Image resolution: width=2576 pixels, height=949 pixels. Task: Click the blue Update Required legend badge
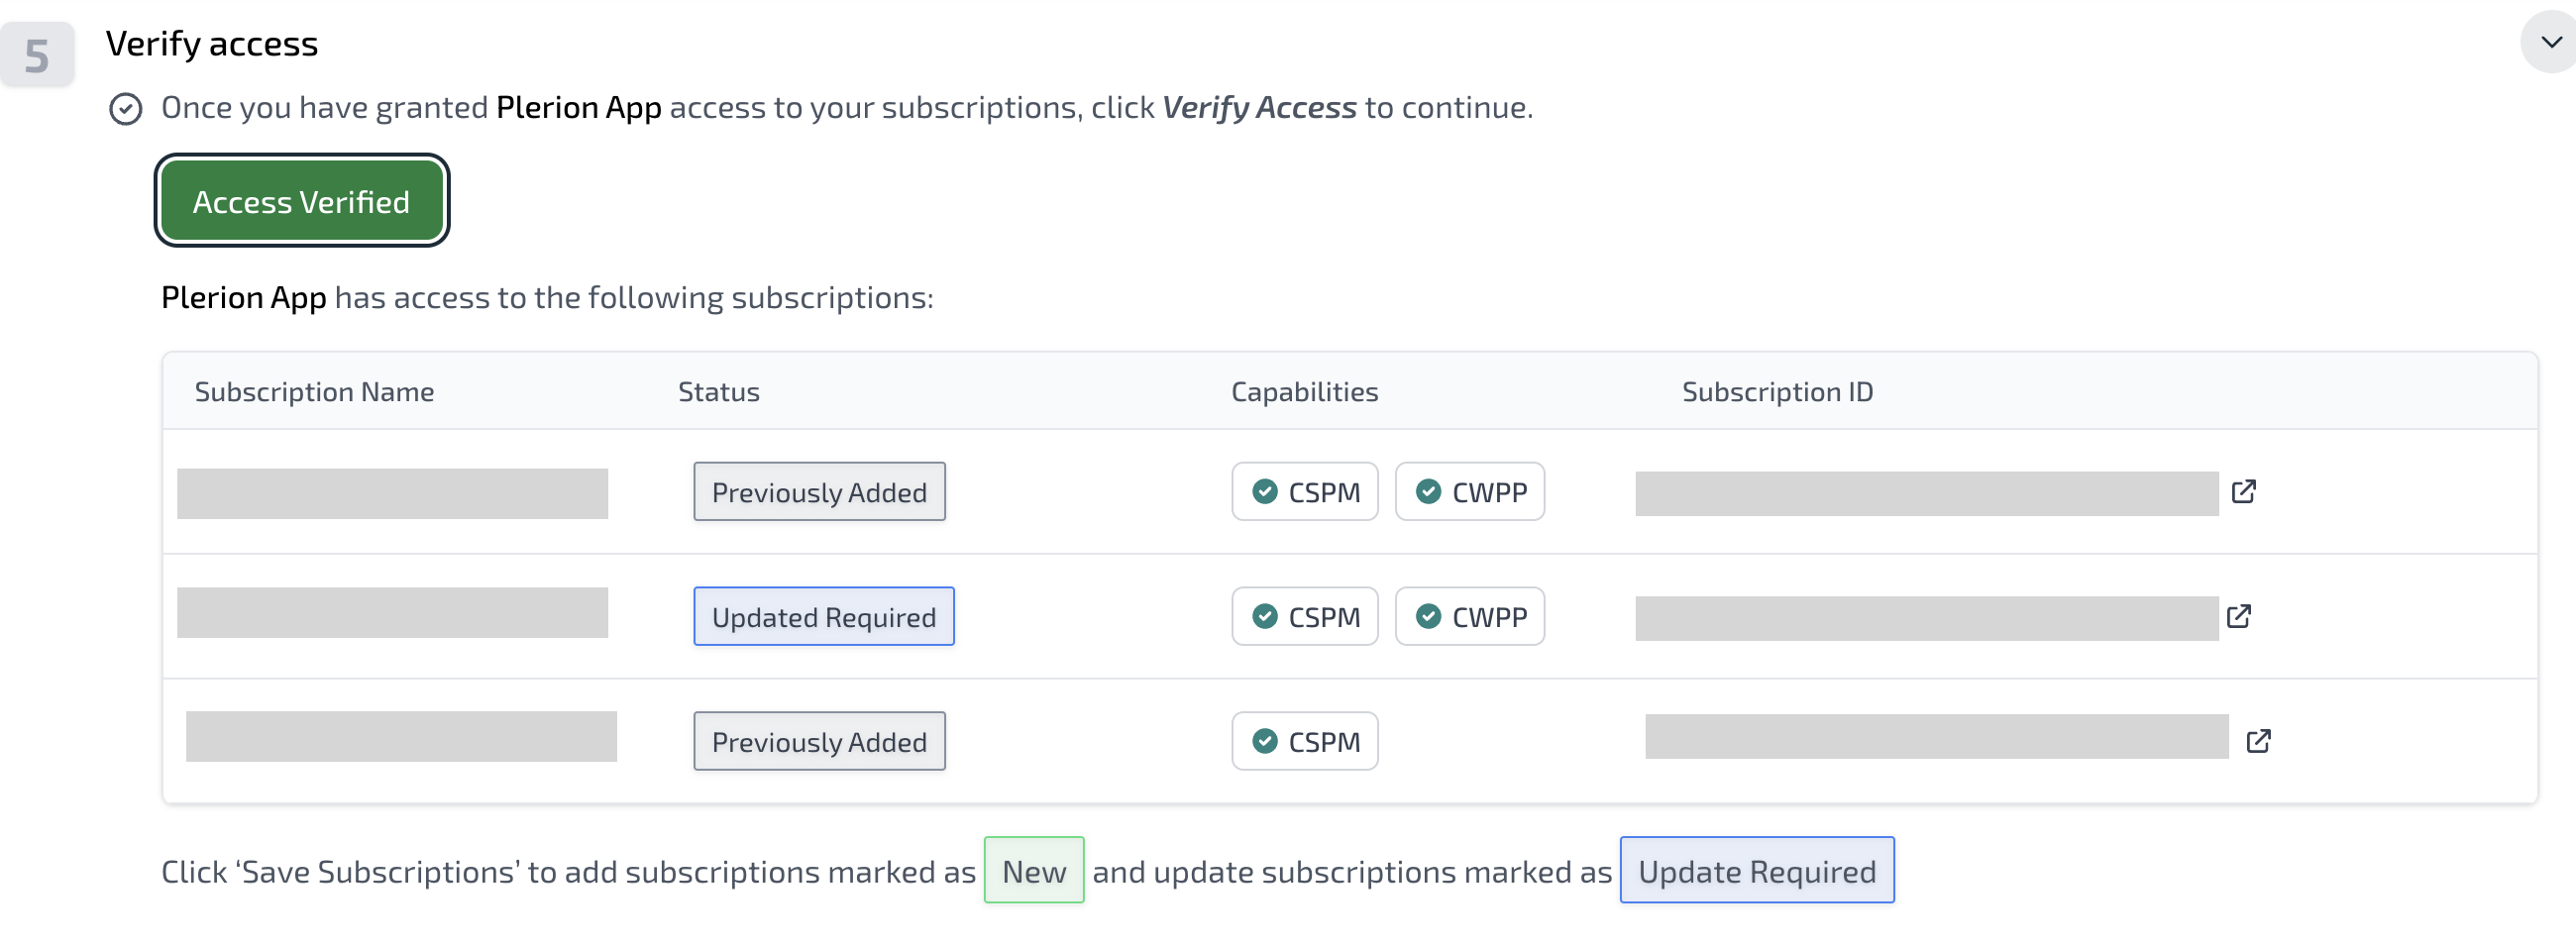click(x=1757, y=871)
